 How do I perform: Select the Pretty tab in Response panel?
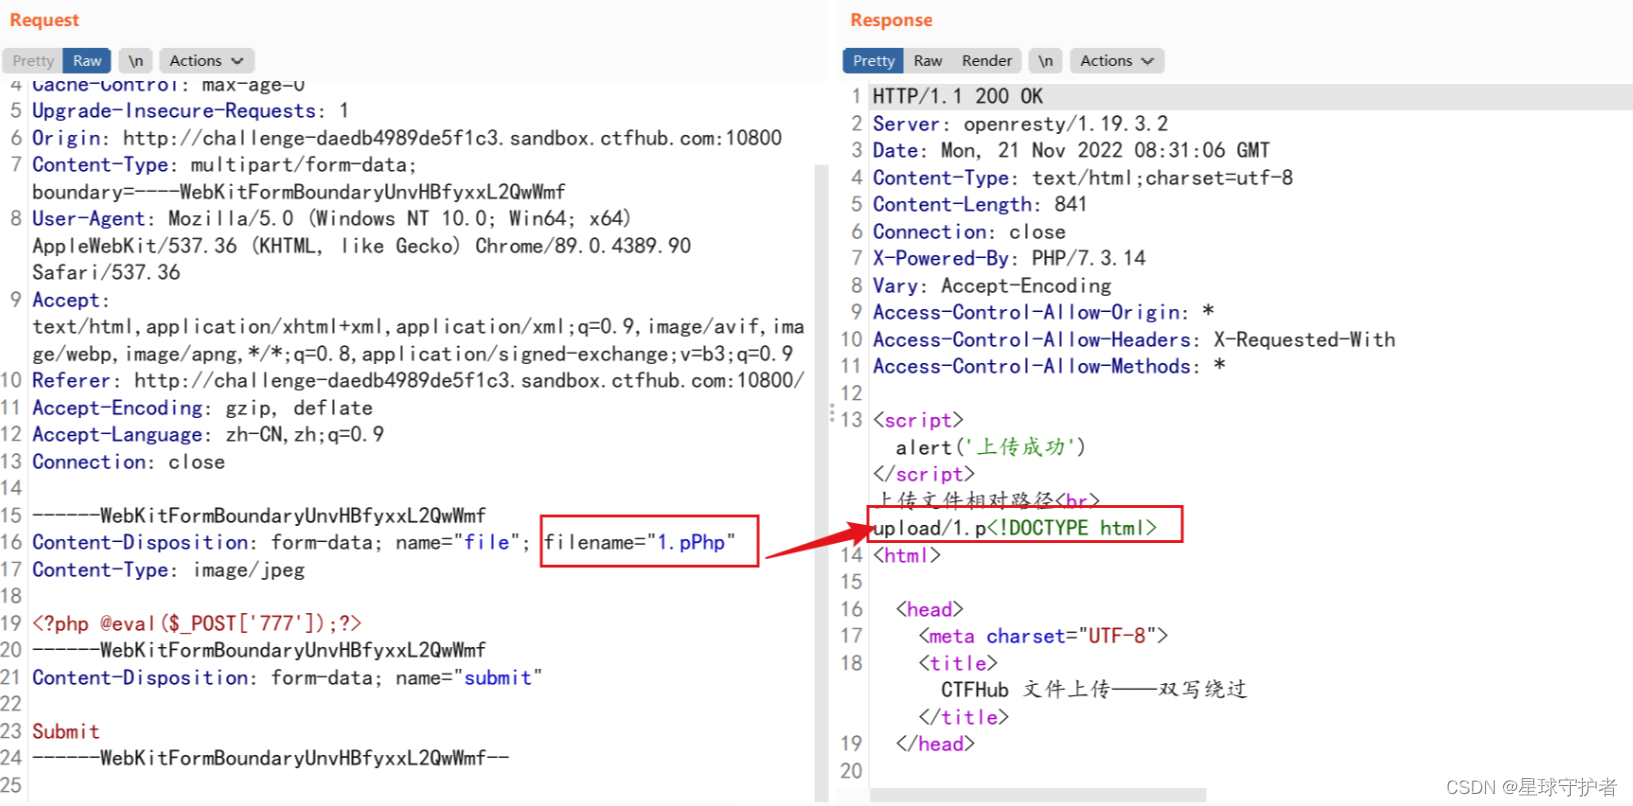pyautogui.click(x=873, y=61)
